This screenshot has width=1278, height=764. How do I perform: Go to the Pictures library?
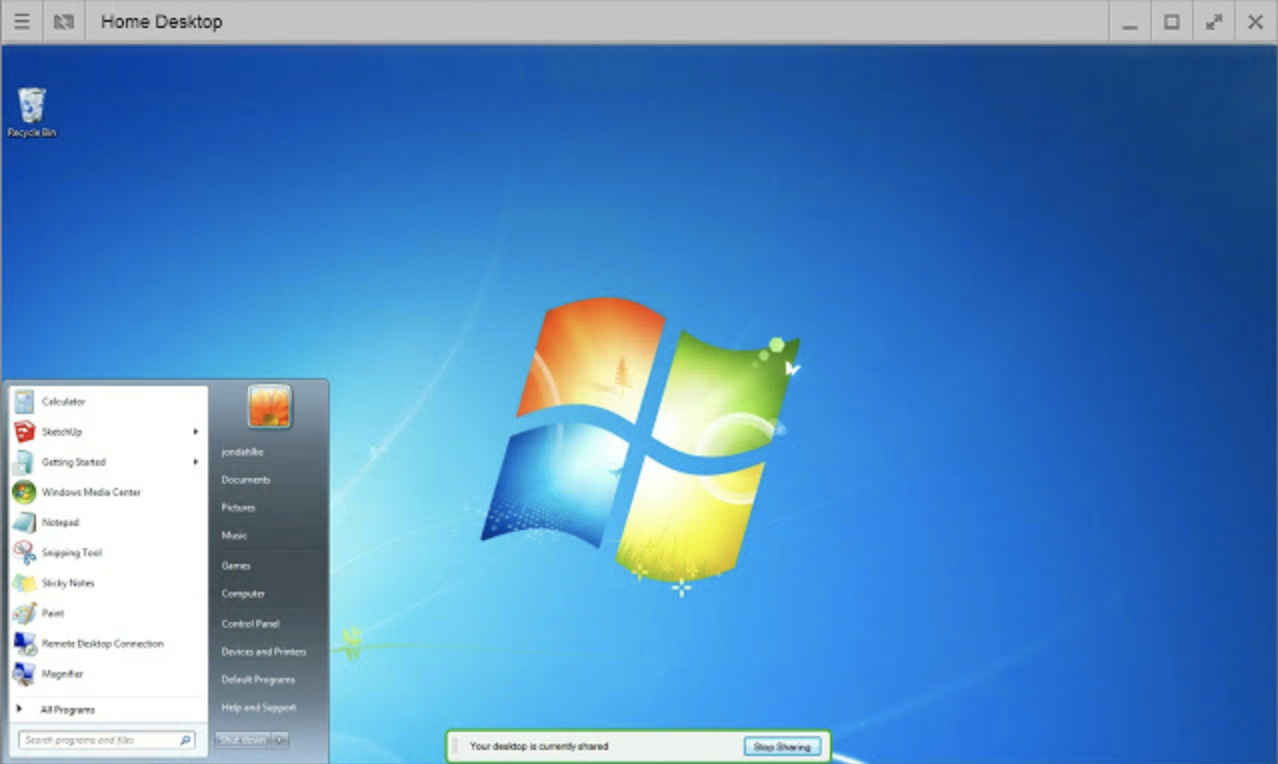239,508
